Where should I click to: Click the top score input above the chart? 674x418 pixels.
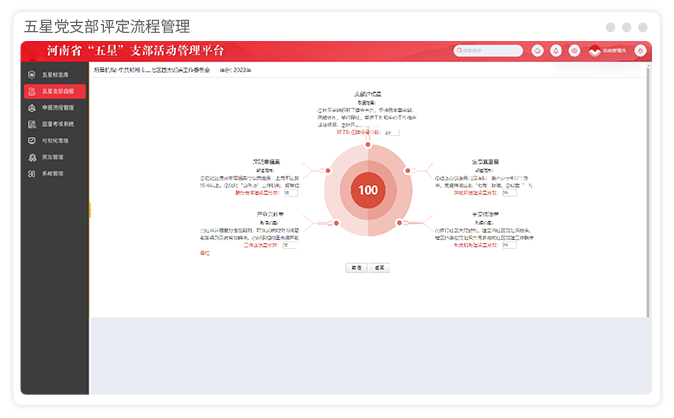click(x=391, y=131)
